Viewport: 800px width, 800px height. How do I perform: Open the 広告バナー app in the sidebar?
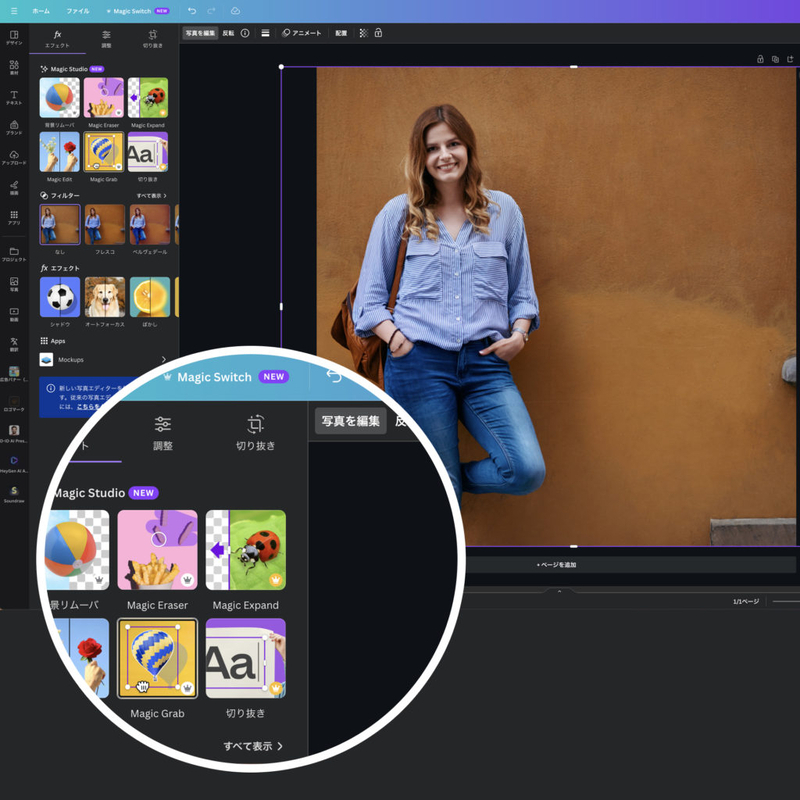point(14,374)
